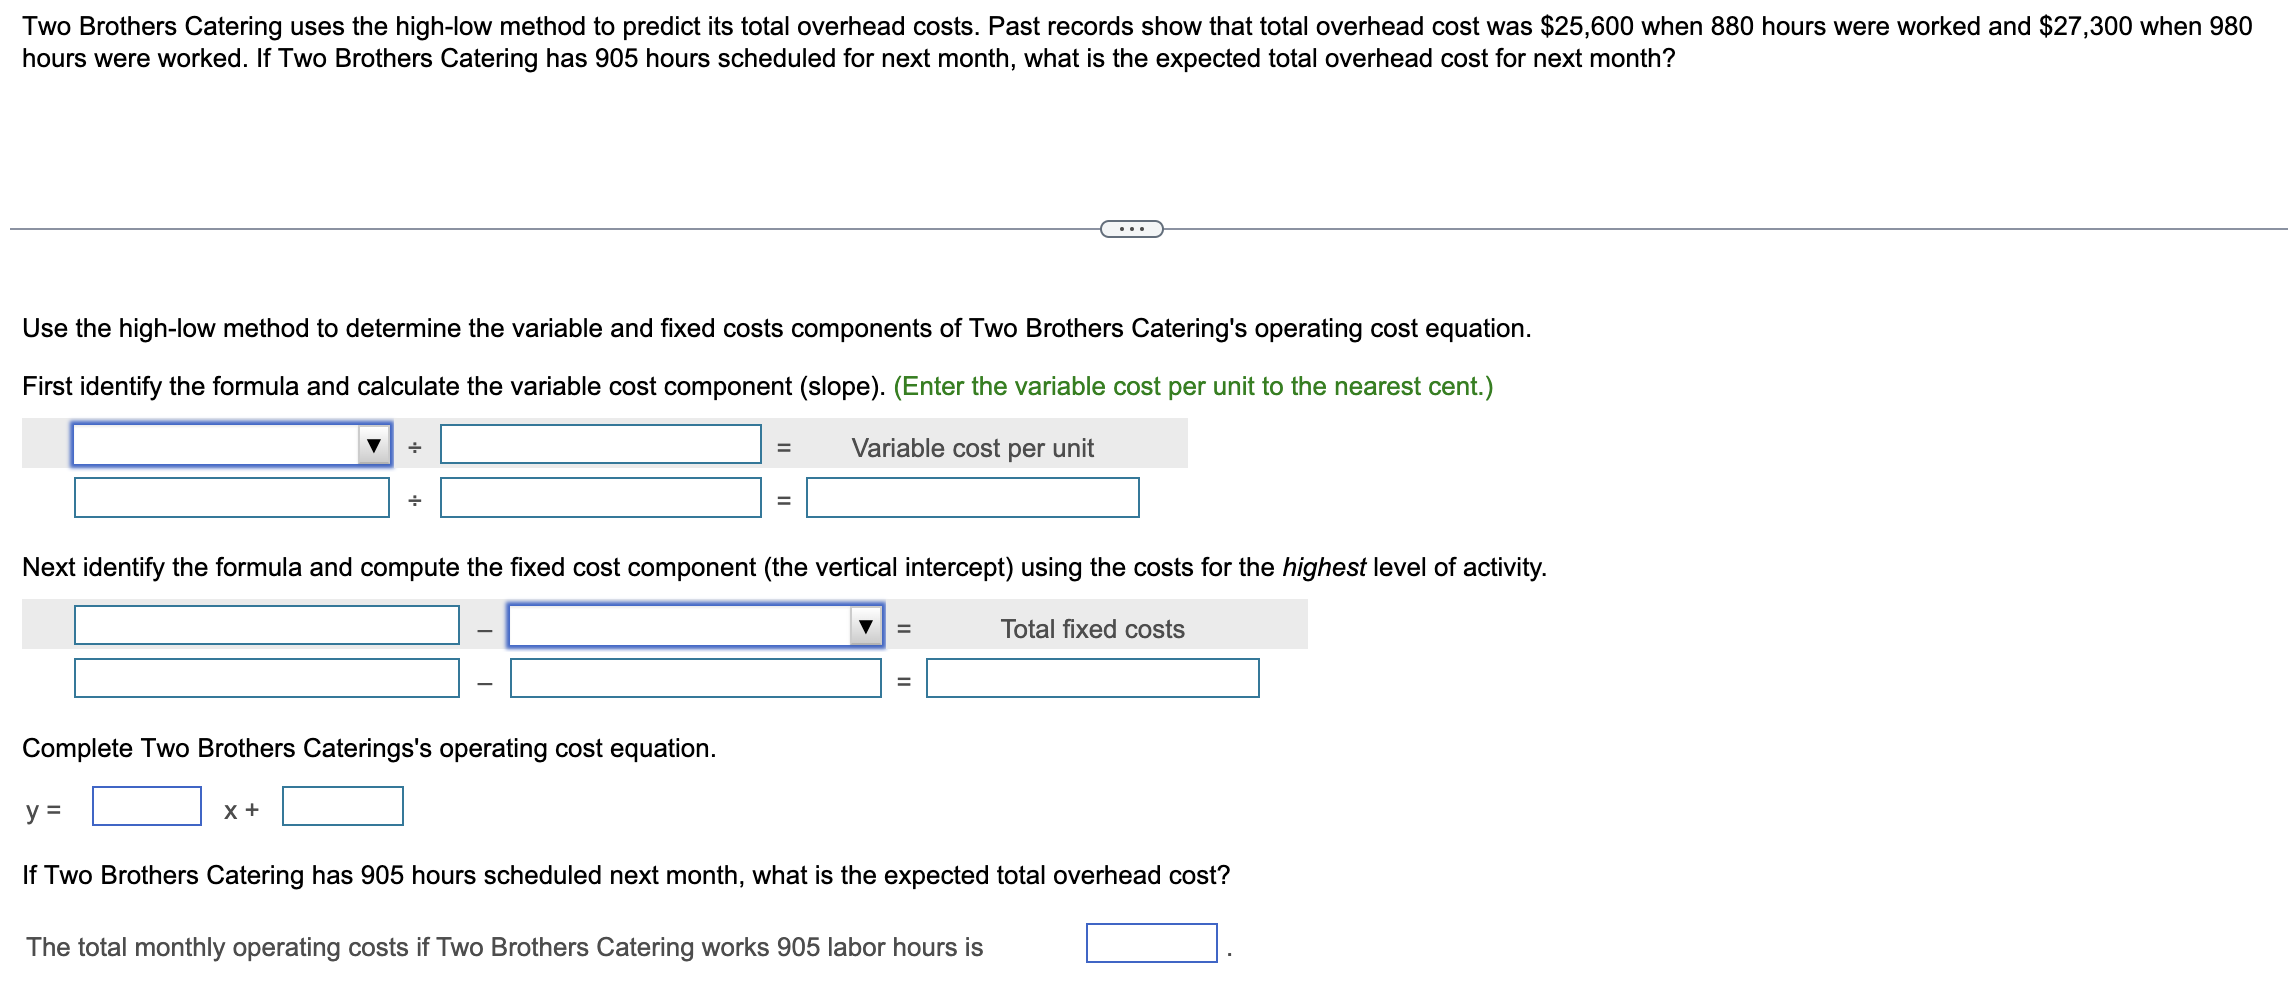Select the intercept field after x + in the equation
The height and width of the screenshot is (982, 2288).
tap(340, 808)
